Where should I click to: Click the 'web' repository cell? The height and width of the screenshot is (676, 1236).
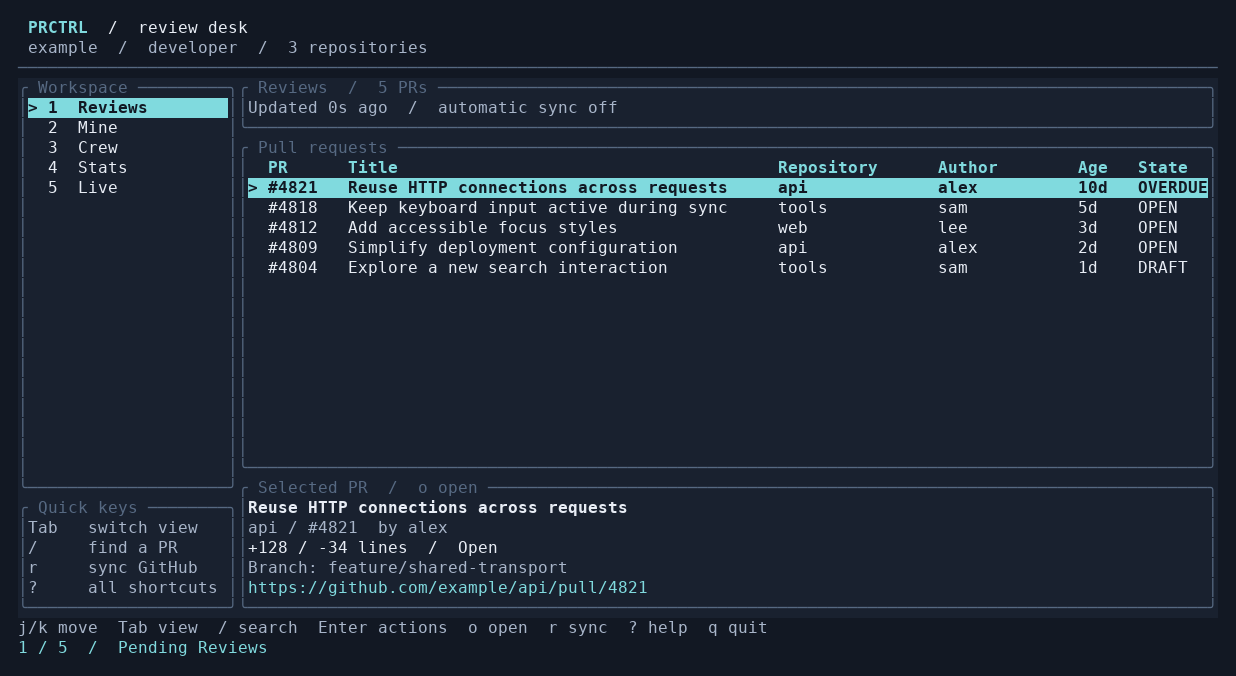[793, 228]
